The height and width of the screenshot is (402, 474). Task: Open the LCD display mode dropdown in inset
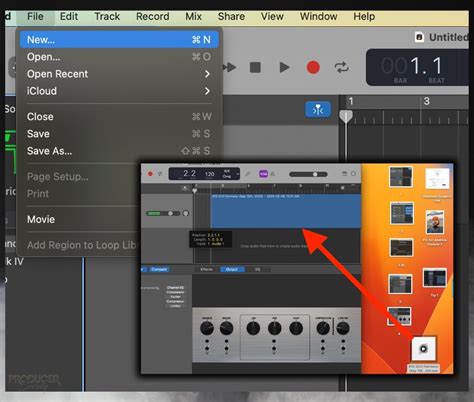tap(237, 174)
